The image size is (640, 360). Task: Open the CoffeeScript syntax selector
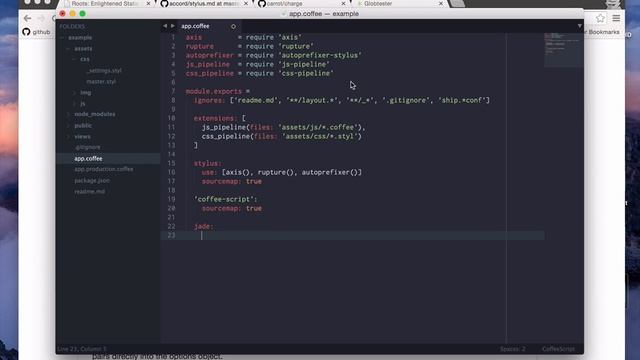[558, 349]
